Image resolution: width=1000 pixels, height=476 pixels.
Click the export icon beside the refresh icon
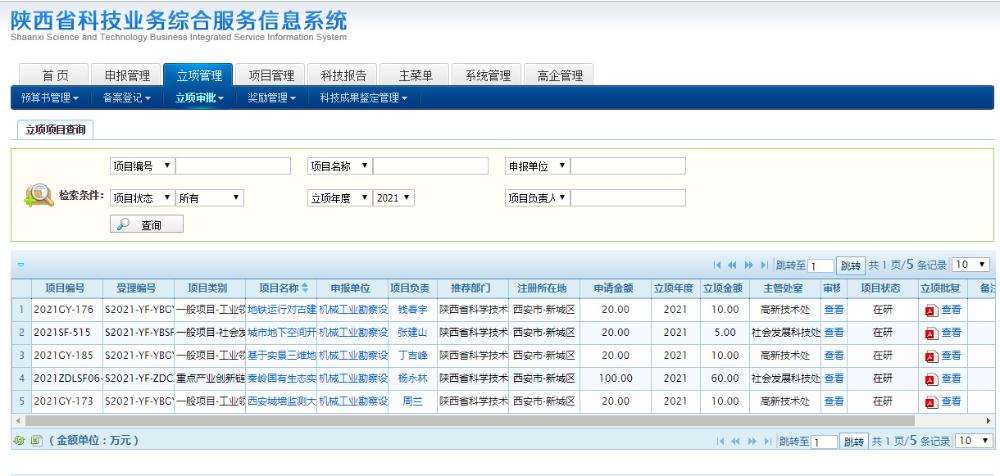pos(33,441)
